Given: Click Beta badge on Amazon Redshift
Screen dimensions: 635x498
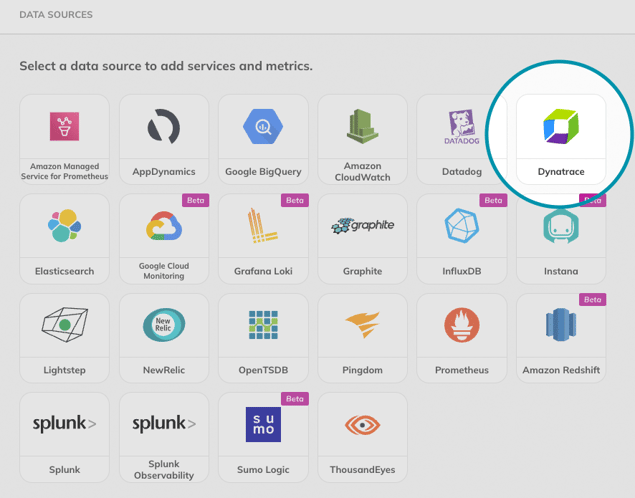Looking at the screenshot, I should [x=592, y=299].
